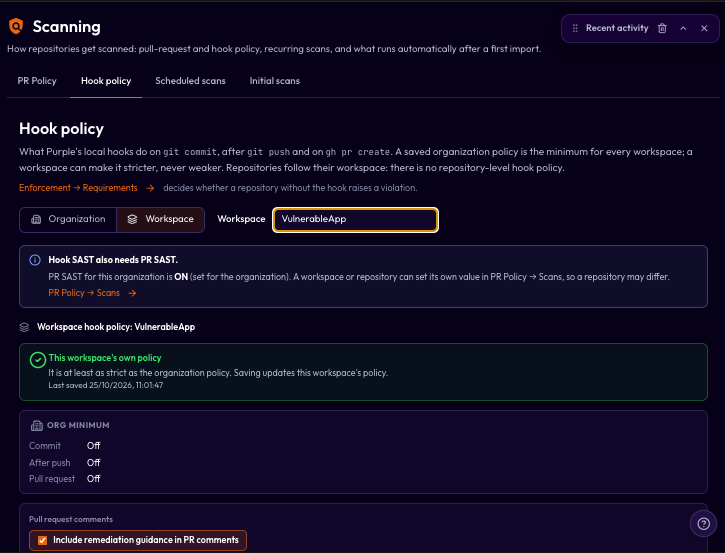Image resolution: width=725 pixels, height=553 pixels.
Task: Open the Scheduled scans tab
Action: pos(190,81)
